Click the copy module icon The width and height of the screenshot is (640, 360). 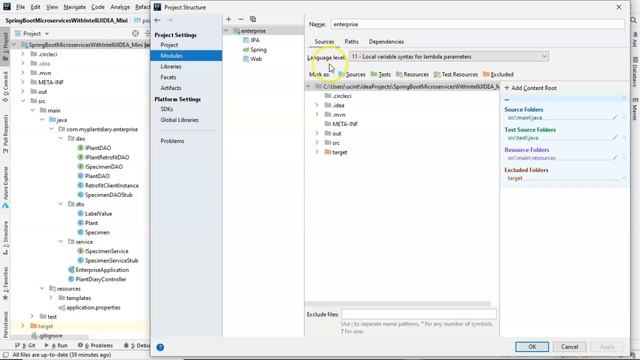coord(253,19)
